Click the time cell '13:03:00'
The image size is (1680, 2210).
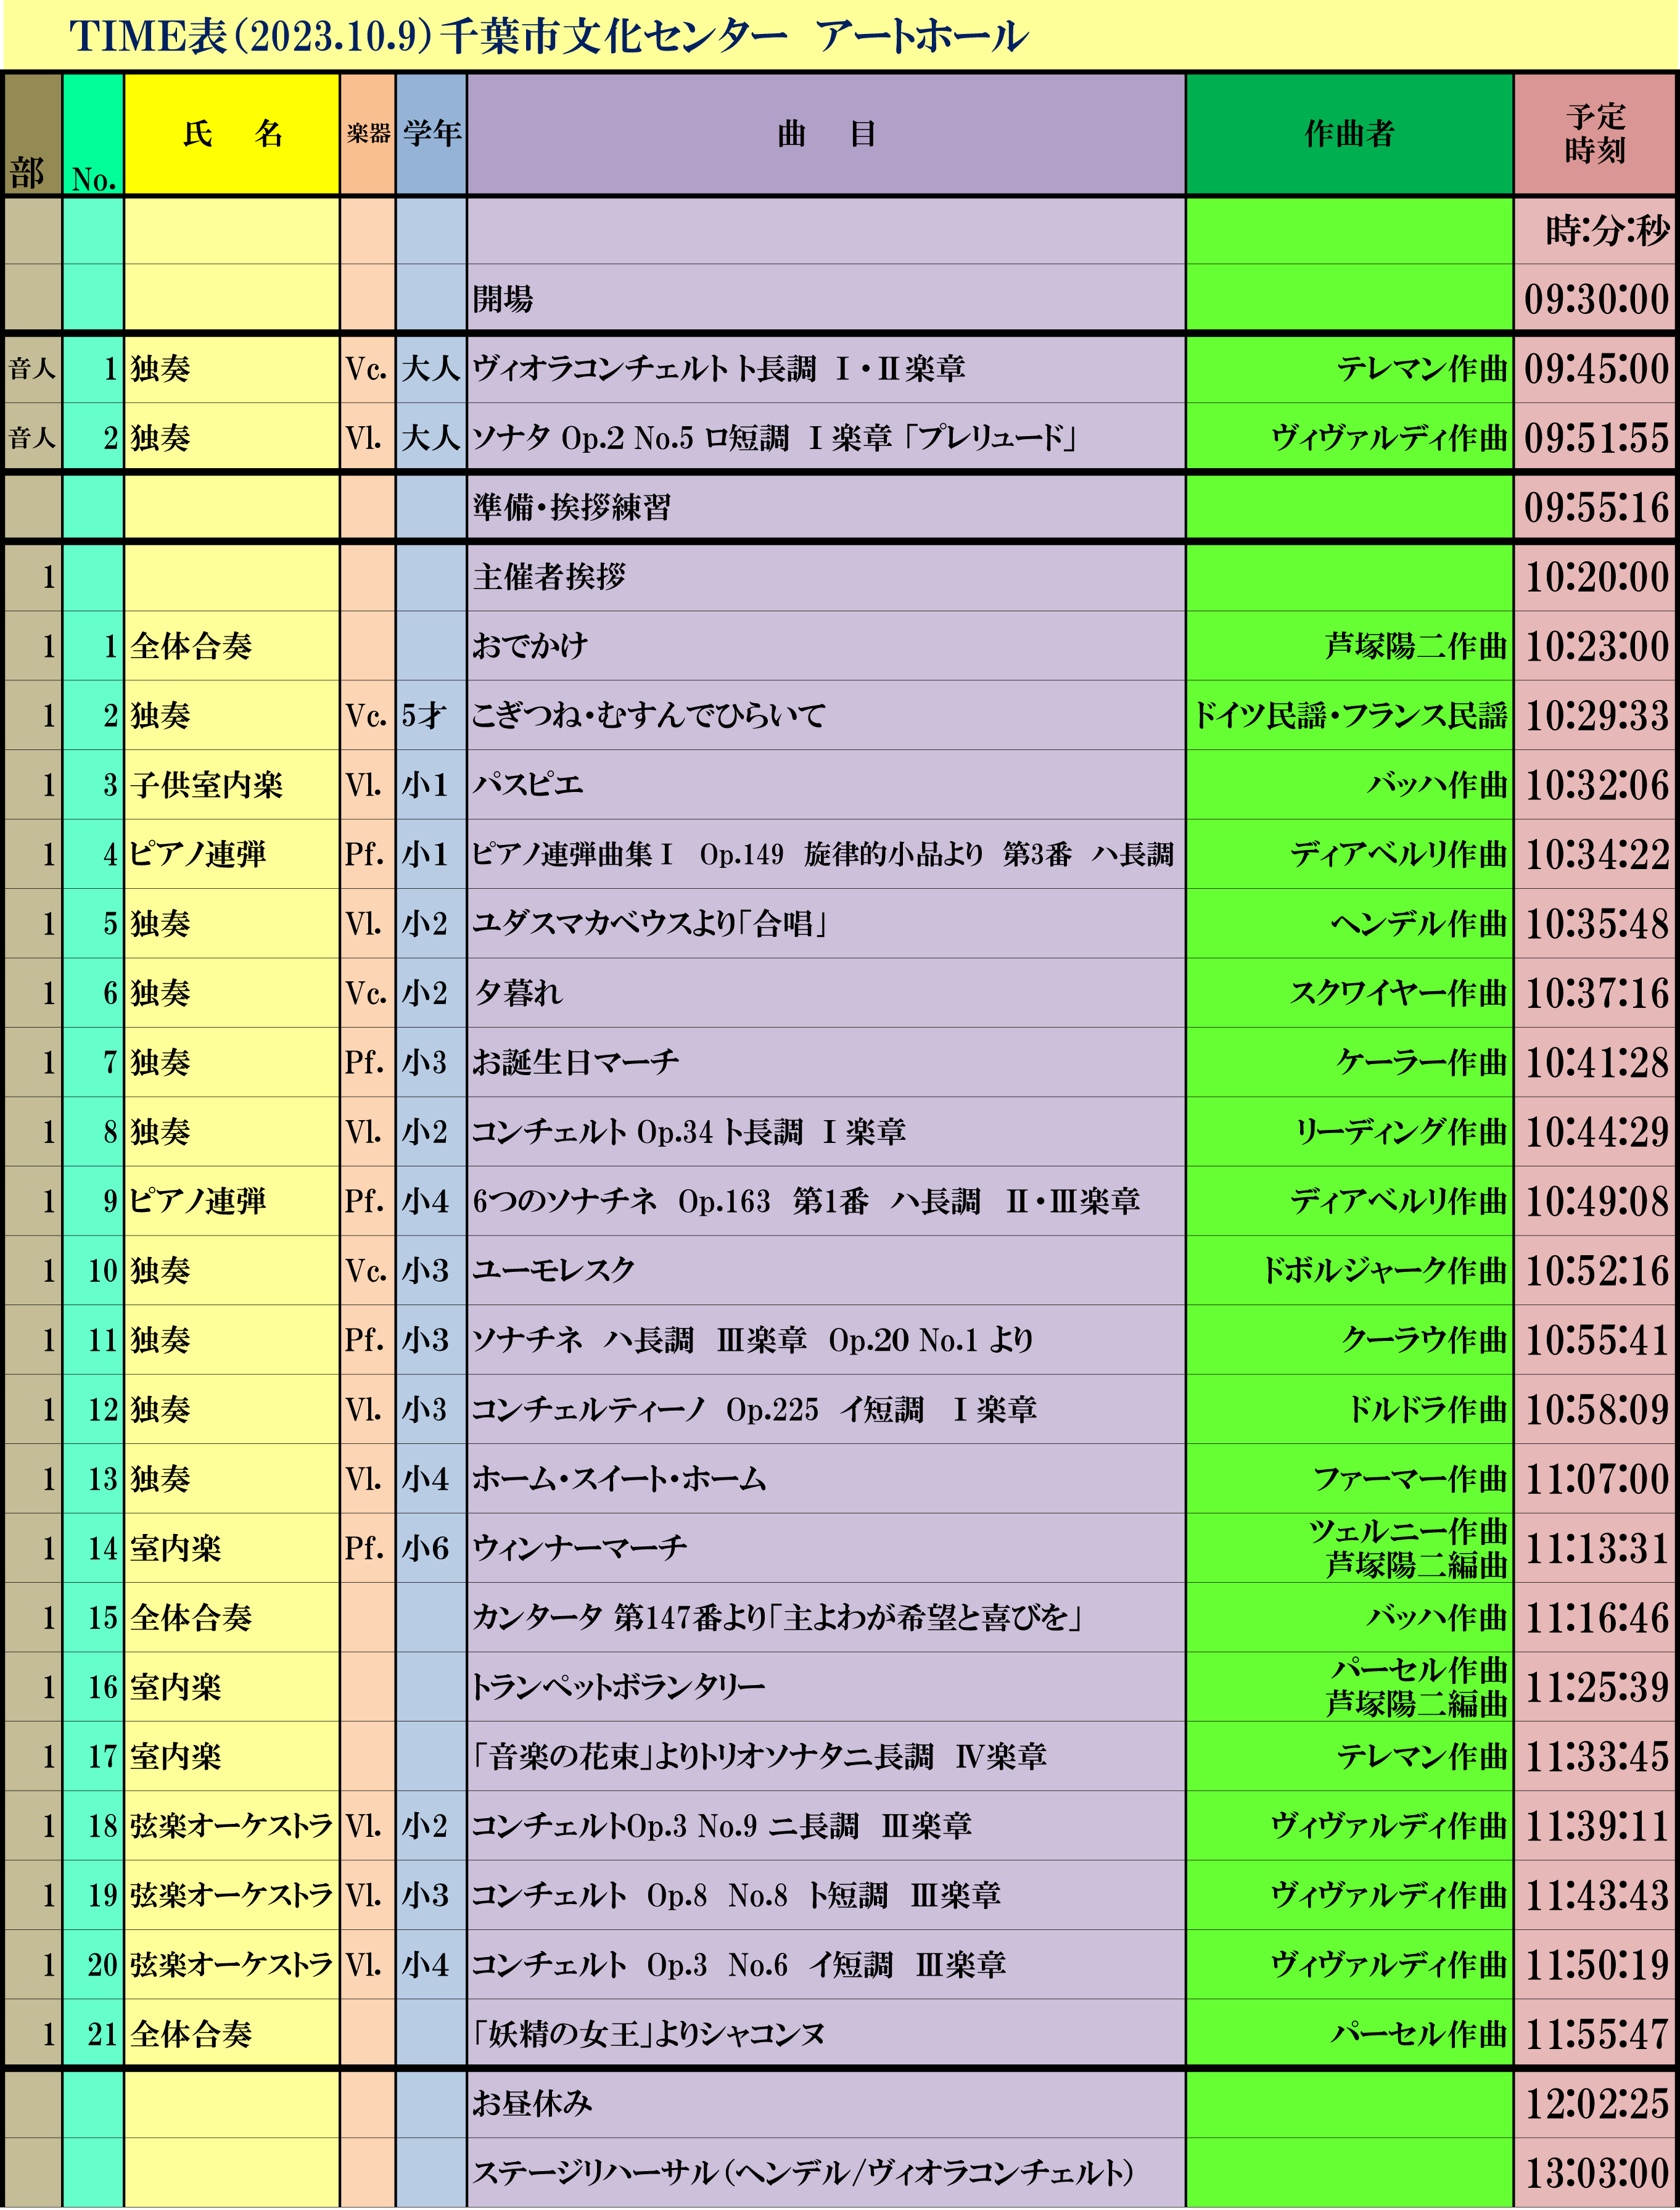pyautogui.click(x=1595, y=2173)
